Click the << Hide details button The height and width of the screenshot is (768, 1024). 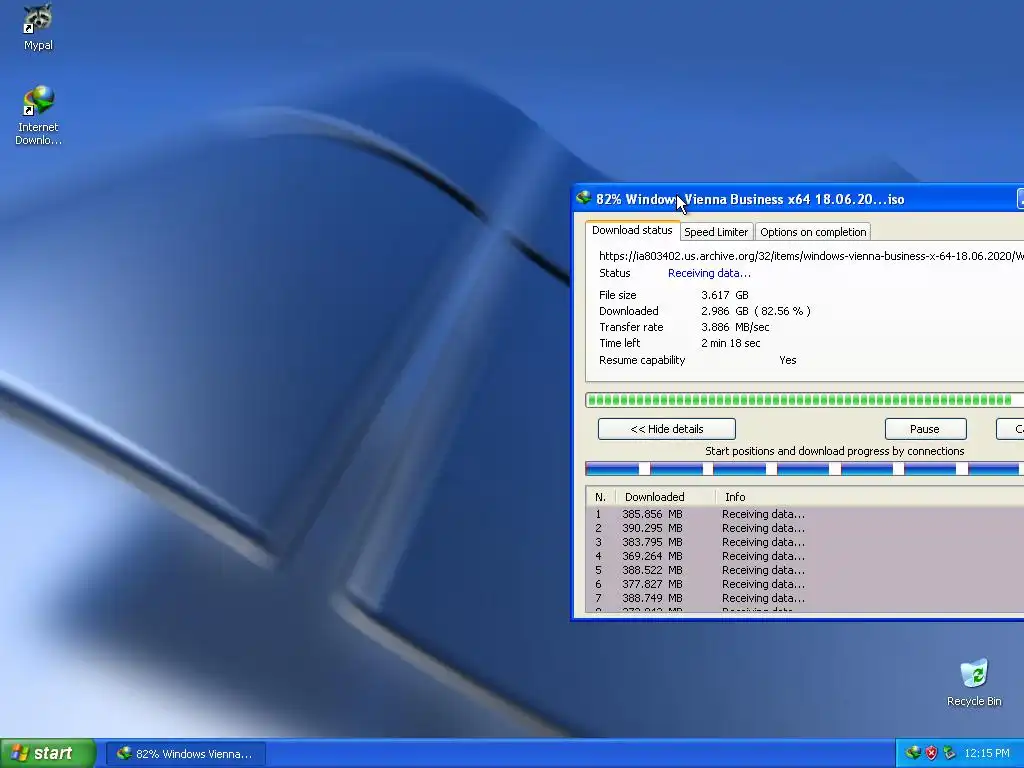tap(667, 429)
